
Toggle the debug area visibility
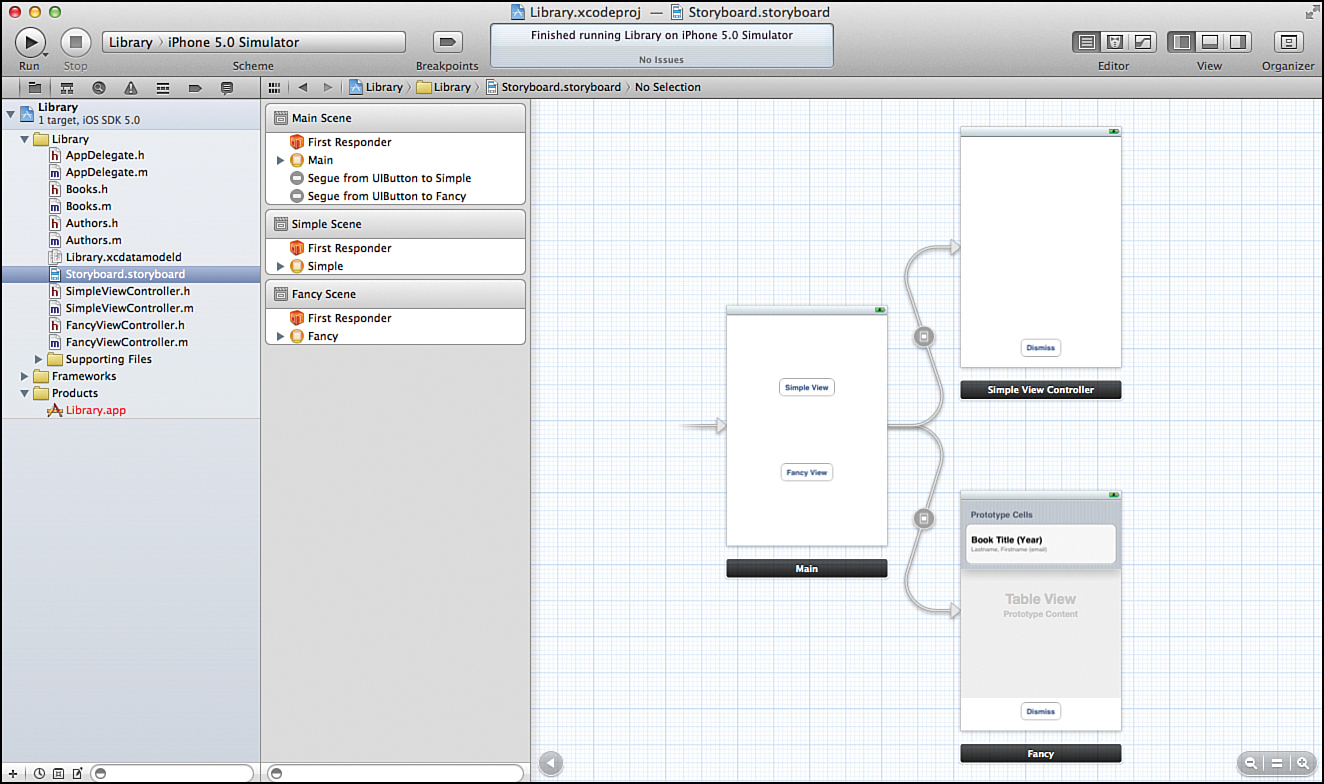pyautogui.click(x=1210, y=42)
